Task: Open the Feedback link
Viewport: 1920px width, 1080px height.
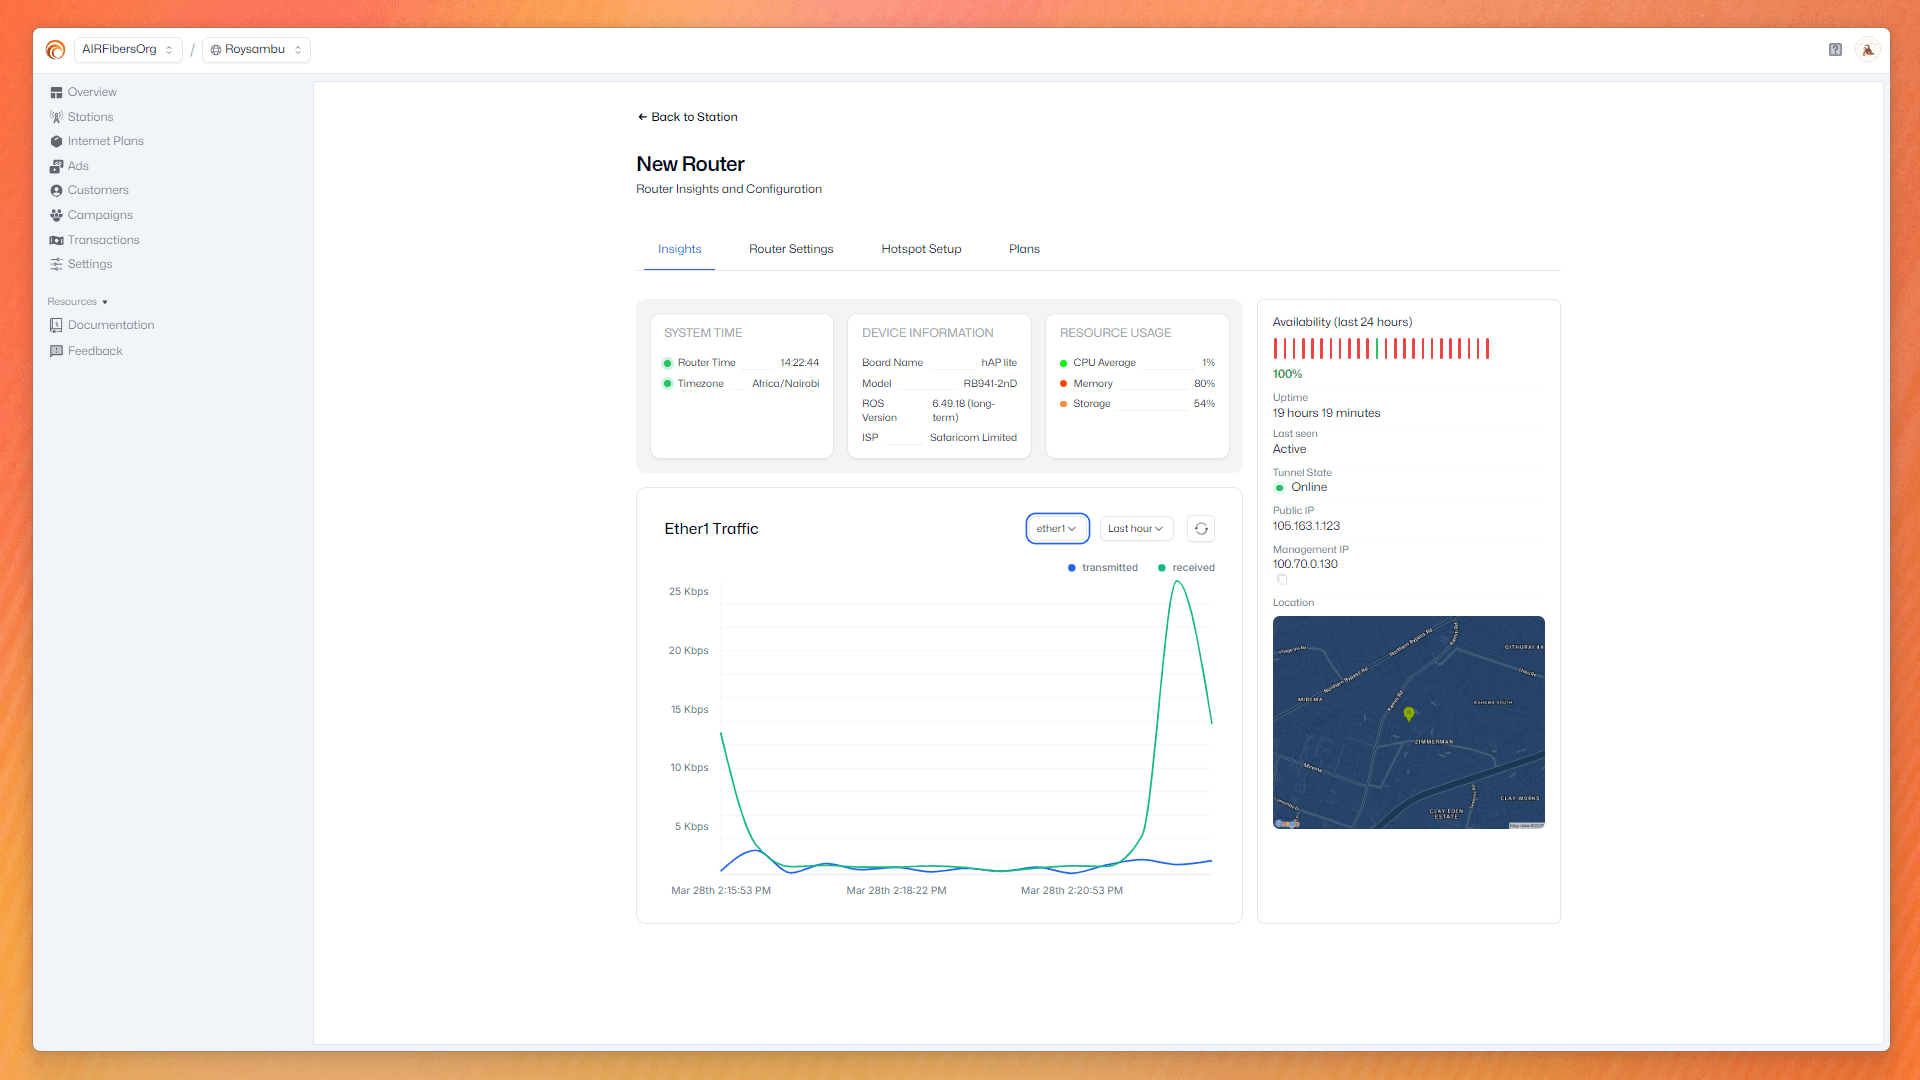Action: pyautogui.click(x=94, y=351)
